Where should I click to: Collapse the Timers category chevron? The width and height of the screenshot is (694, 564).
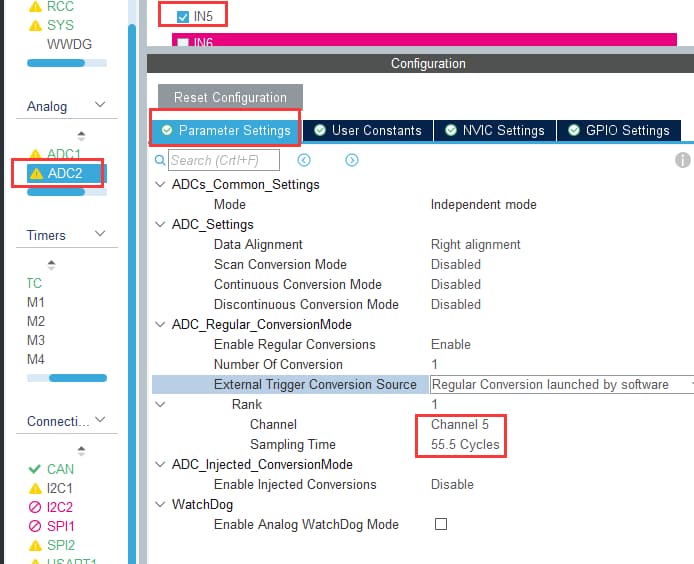tap(99, 235)
